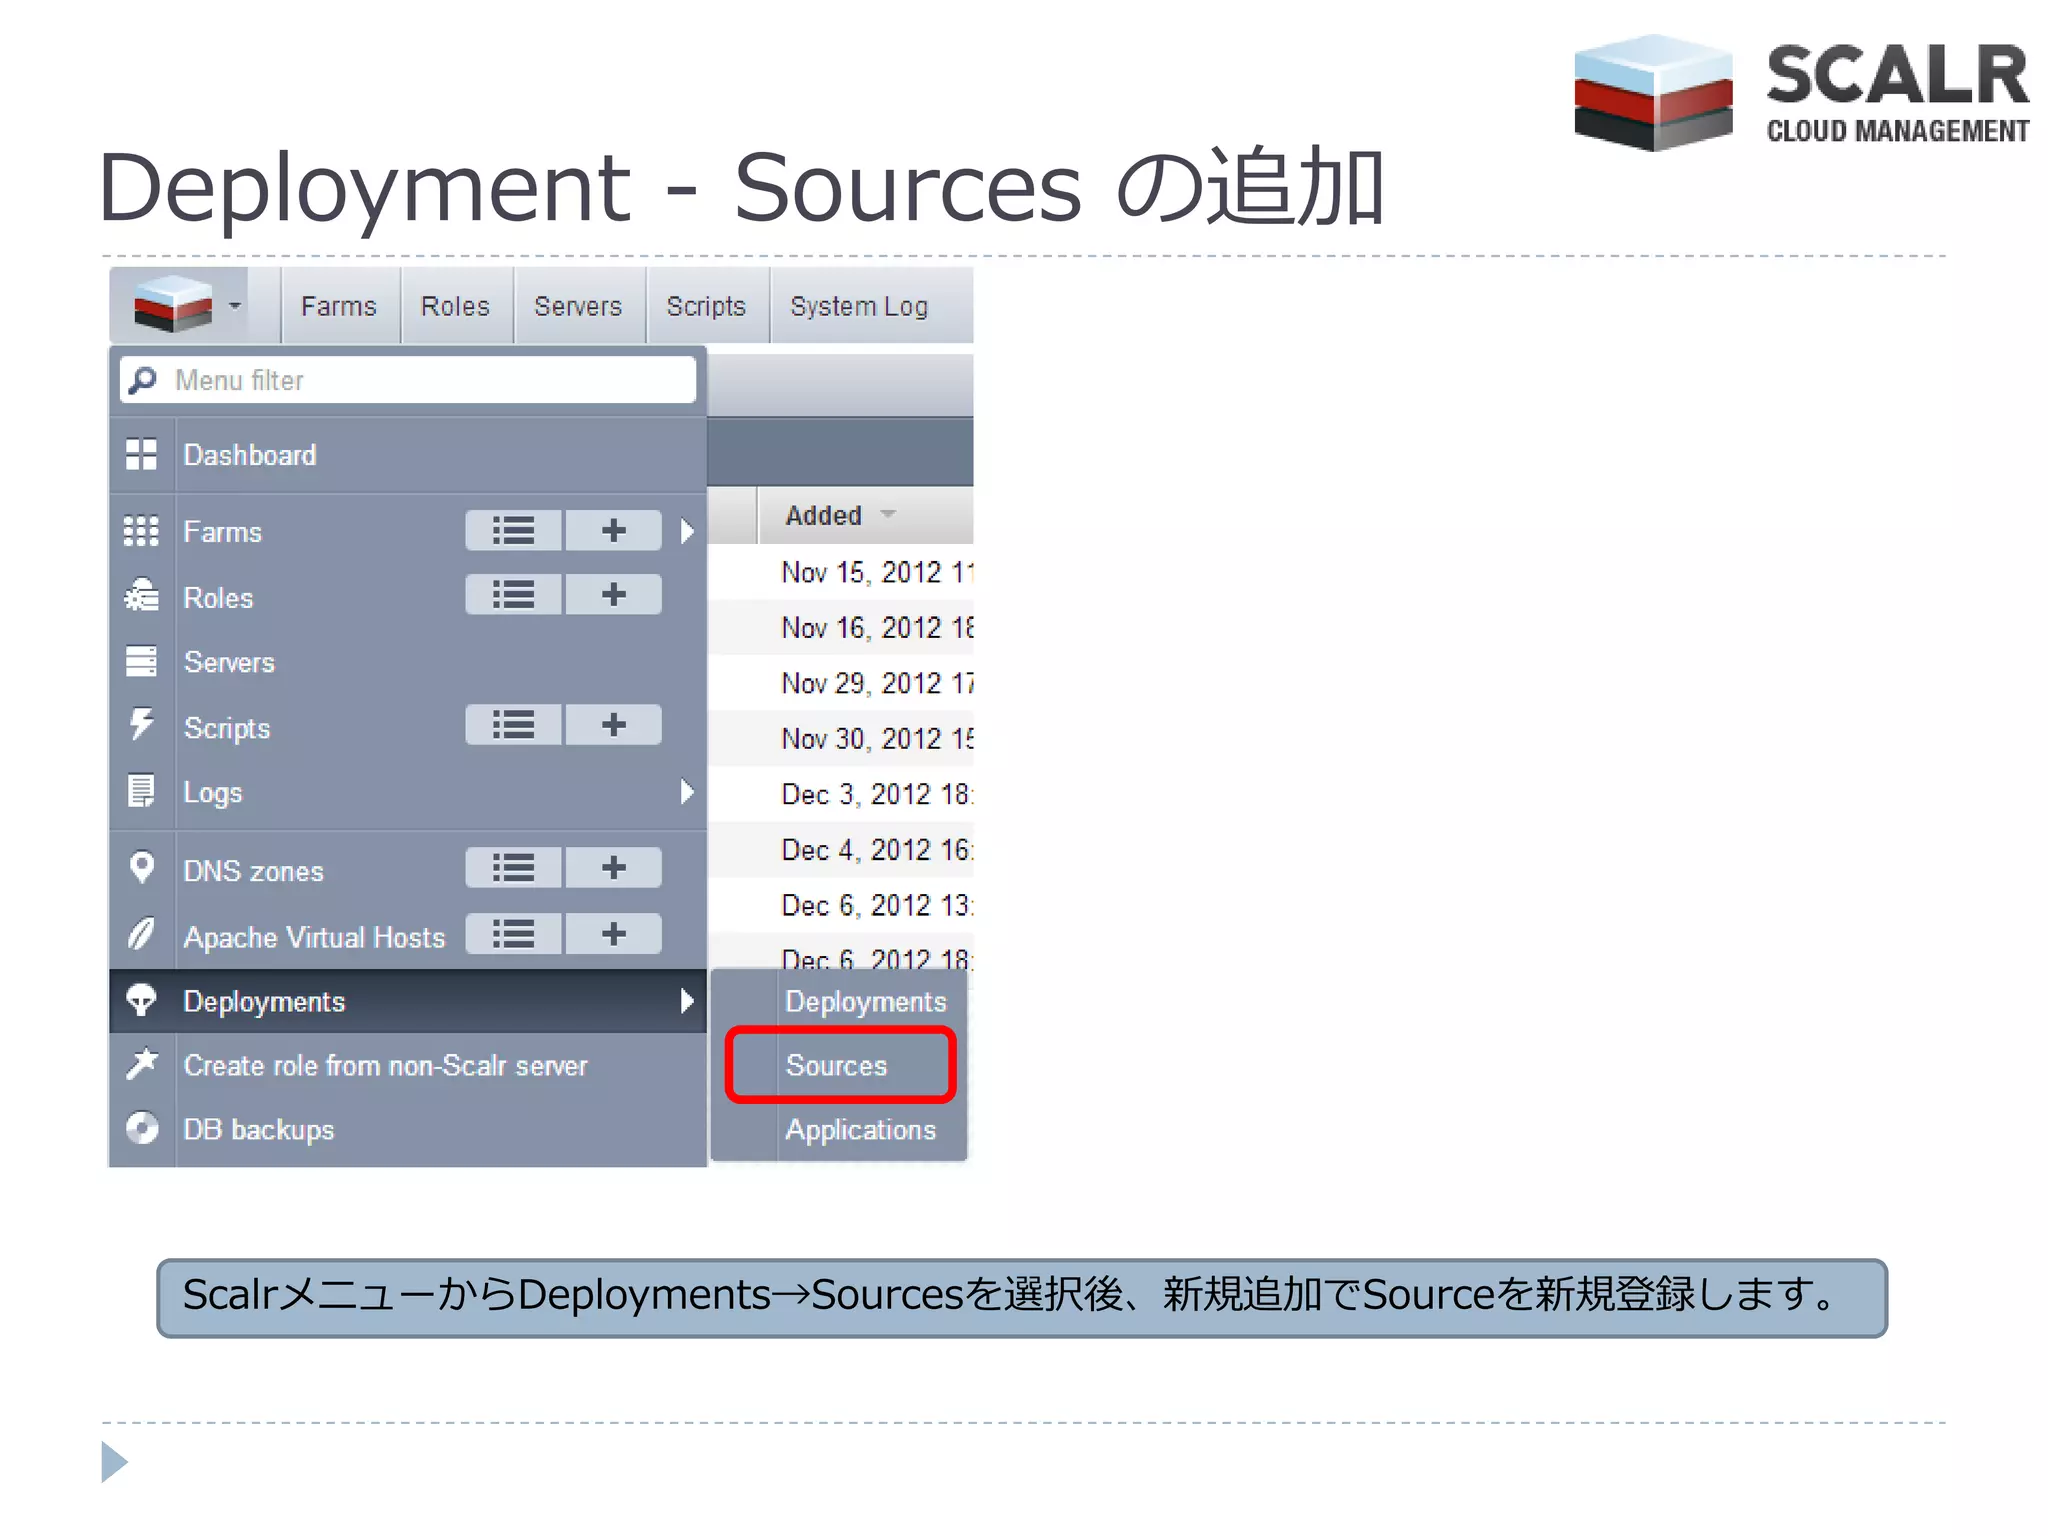
Task: Select the row 'Dec 4, 2012'
Action: [841, 850]
